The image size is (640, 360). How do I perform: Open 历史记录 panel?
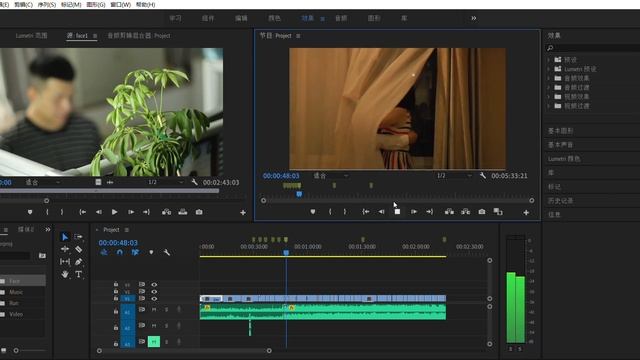560,200
